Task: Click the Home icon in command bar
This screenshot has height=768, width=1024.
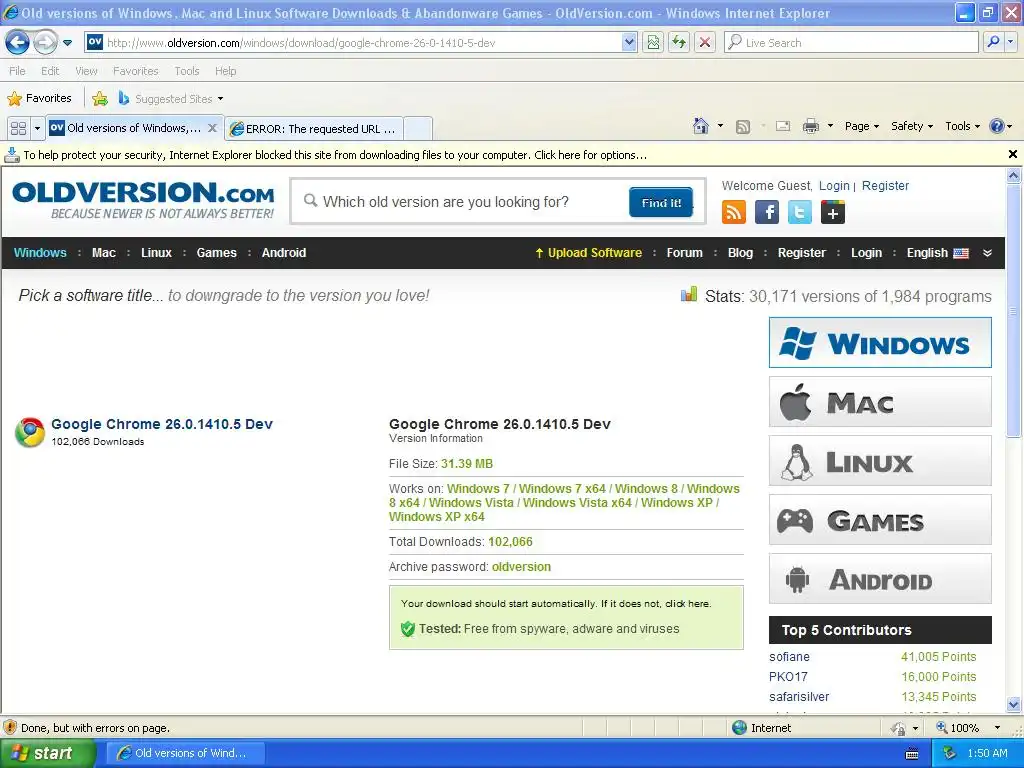Action: click(701, 126)
